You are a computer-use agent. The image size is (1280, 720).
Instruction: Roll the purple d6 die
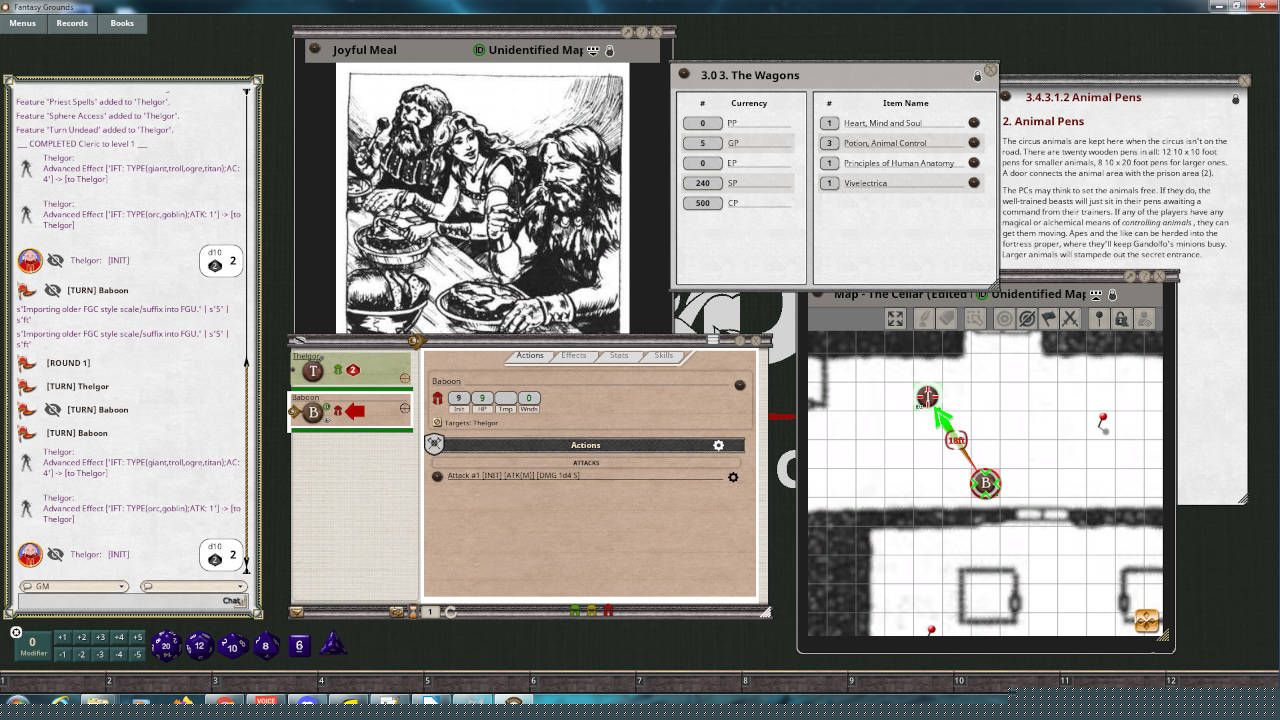[x=300, y=646]
